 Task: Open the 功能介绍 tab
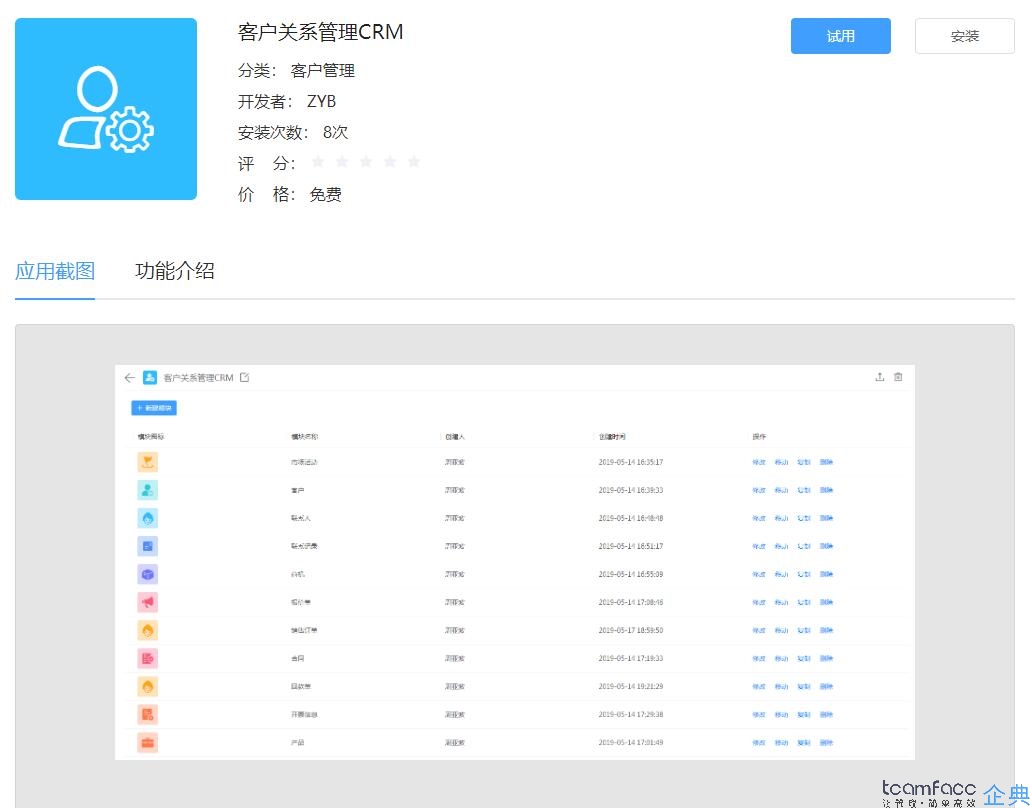174,271
